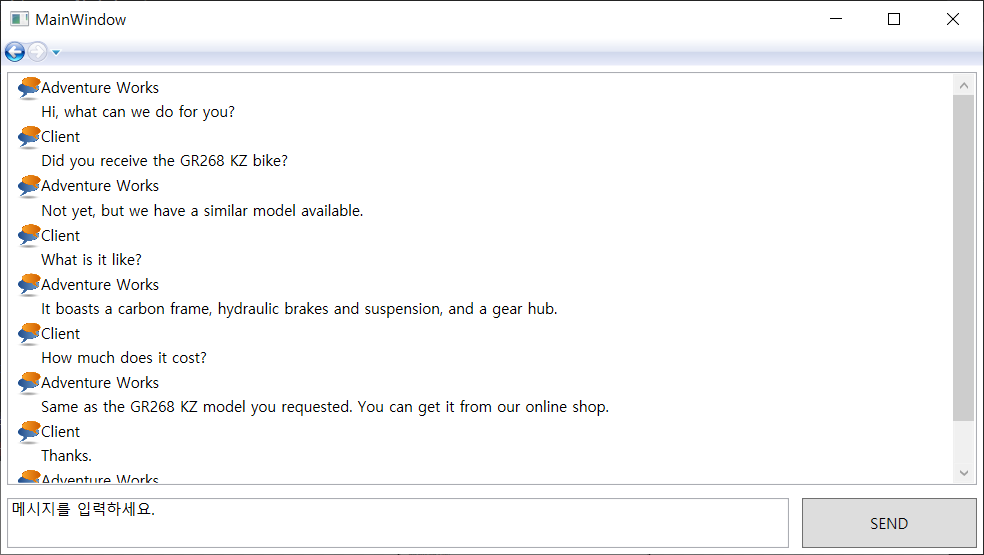This screenshot has width=984, height=555.
Task: Click 'Client' name above 'Did you receive'
Action: coord(60,137)
